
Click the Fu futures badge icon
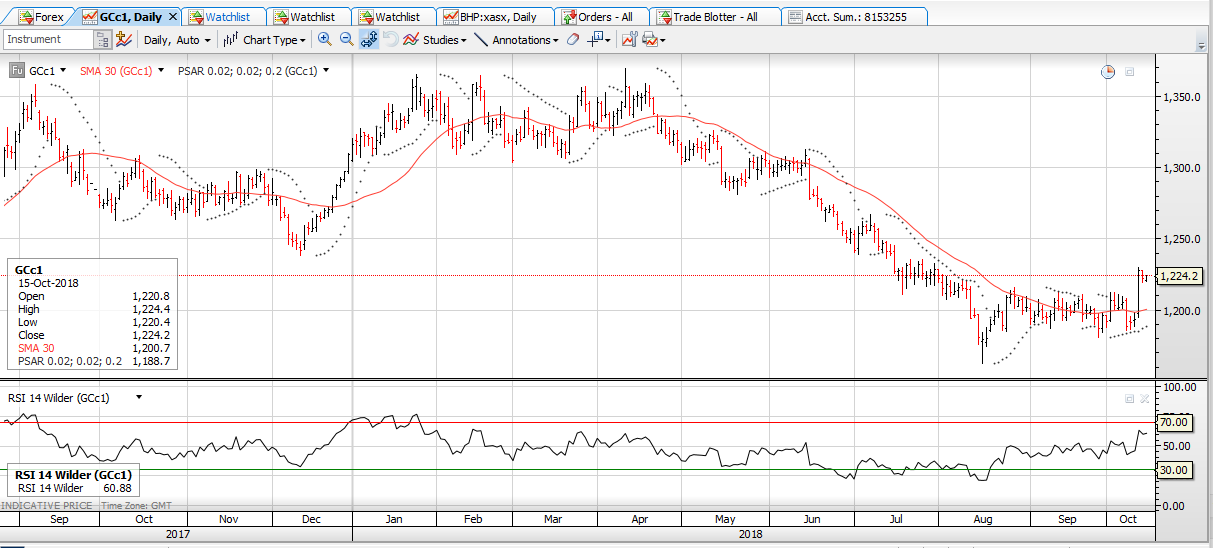16,71
